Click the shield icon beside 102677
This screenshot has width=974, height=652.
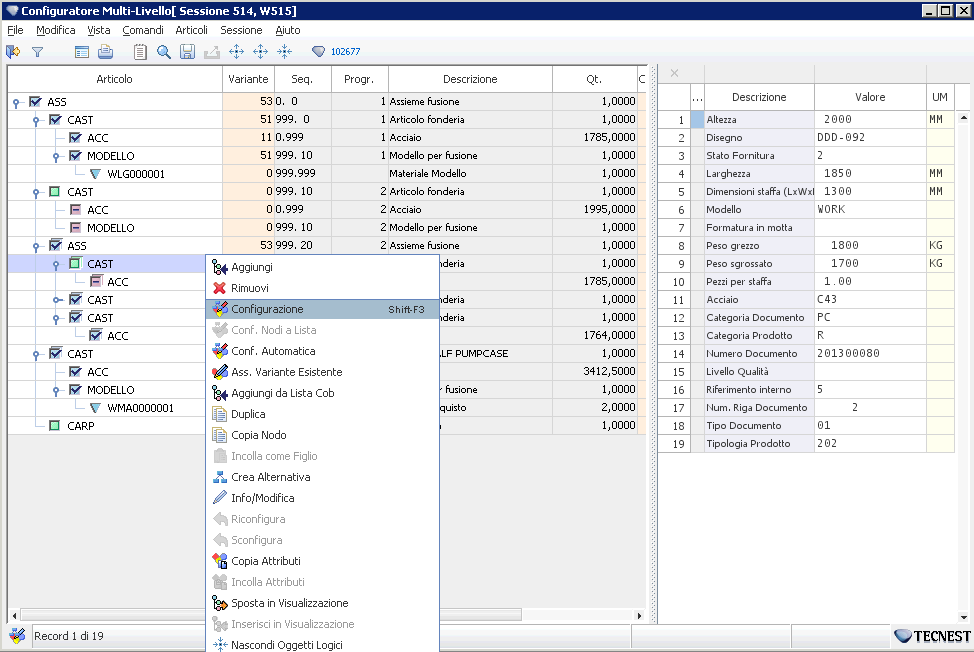[318, 52]
